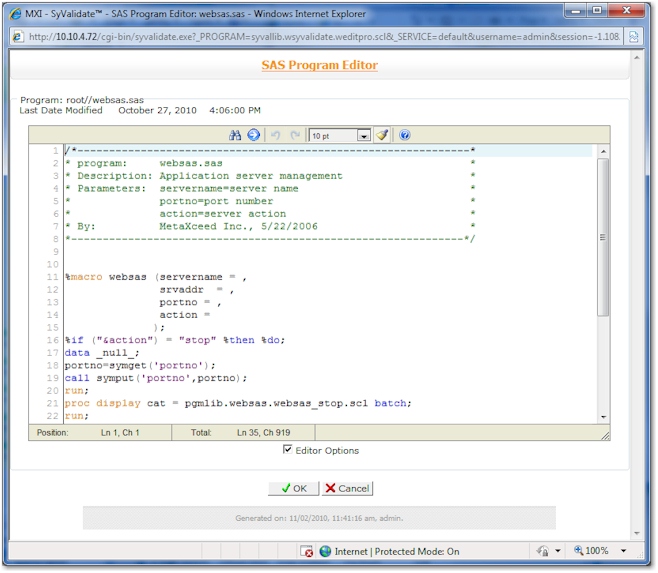Click 'run;' on line 22
Viewport: 658px width, 573px height.
click(77, 416)
